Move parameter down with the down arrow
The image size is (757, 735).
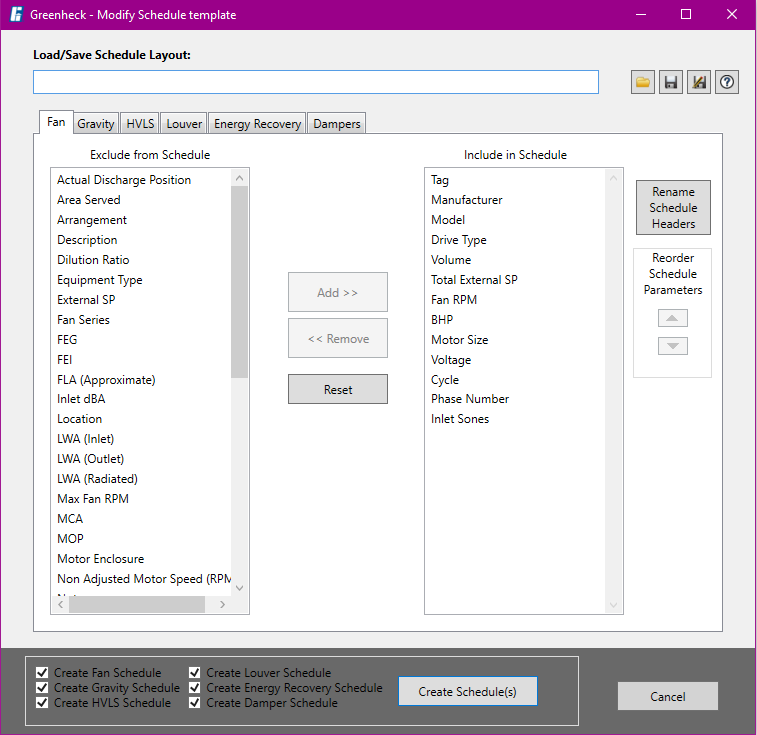pos(673,346)
